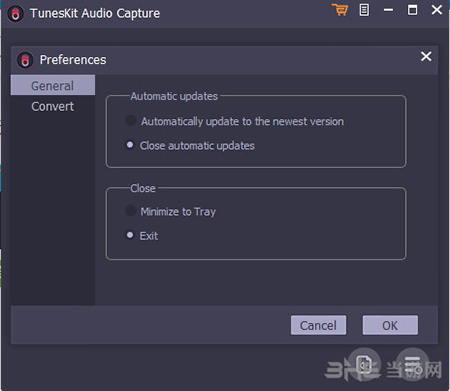
Task: Open the shopping cart purchase icon
Action: [340, 10]
